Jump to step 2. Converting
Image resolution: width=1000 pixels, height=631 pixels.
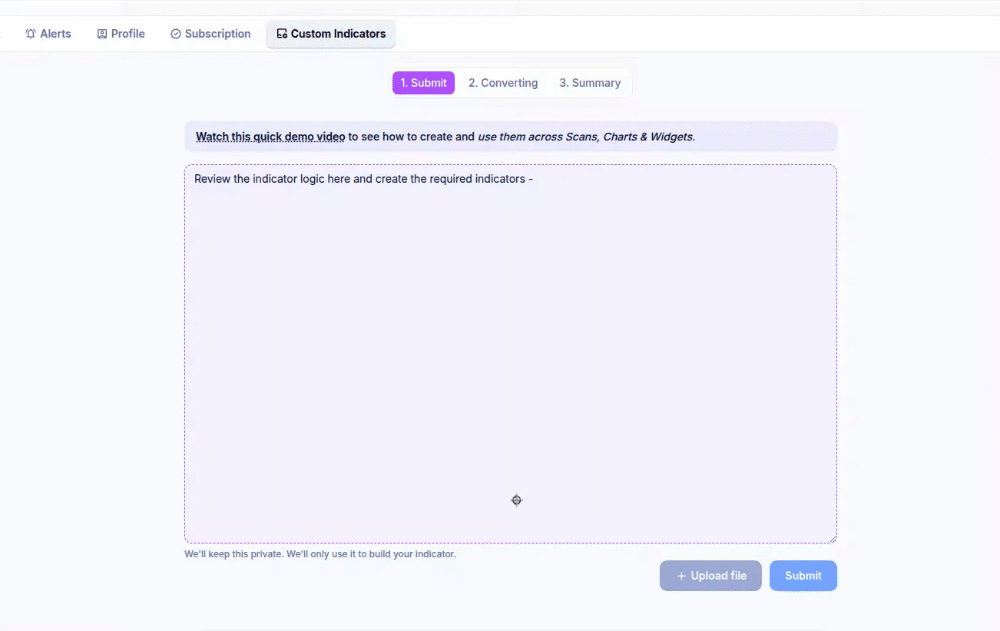click(503, 83)
